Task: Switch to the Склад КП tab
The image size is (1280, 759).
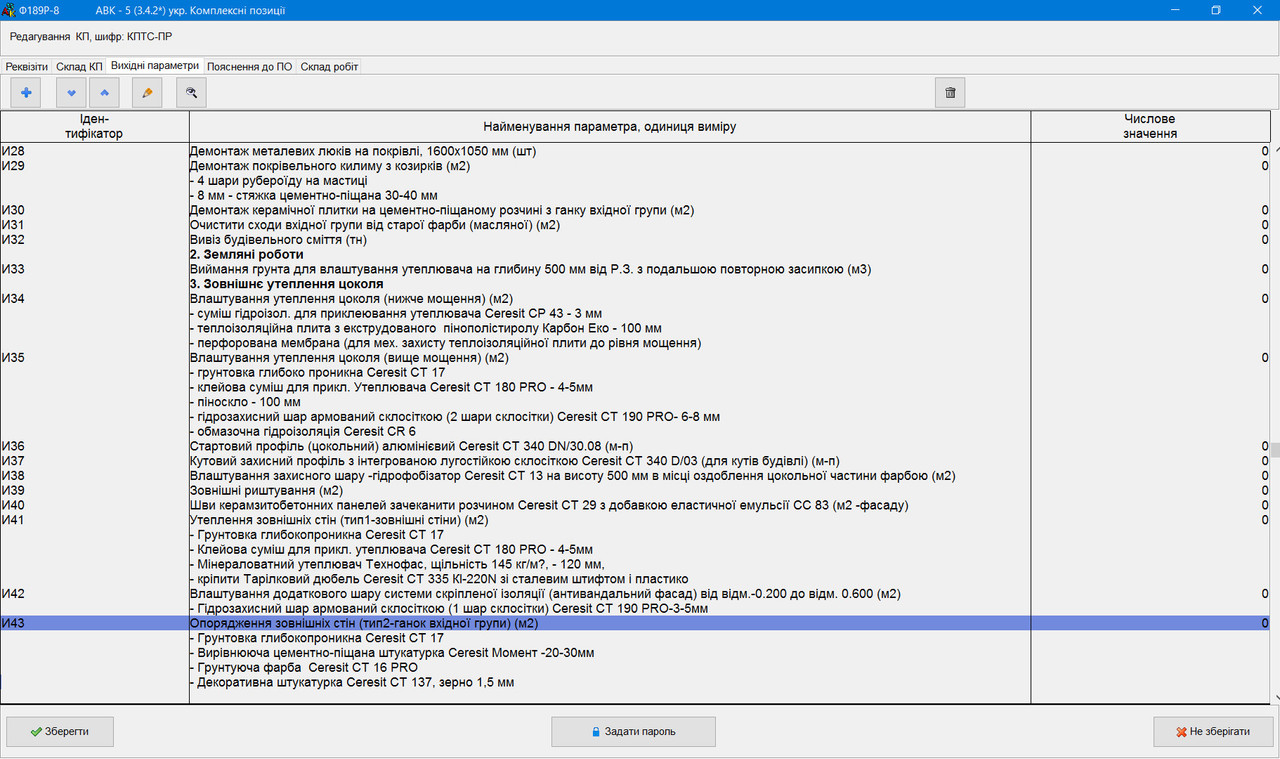Action: click(79, 66)
